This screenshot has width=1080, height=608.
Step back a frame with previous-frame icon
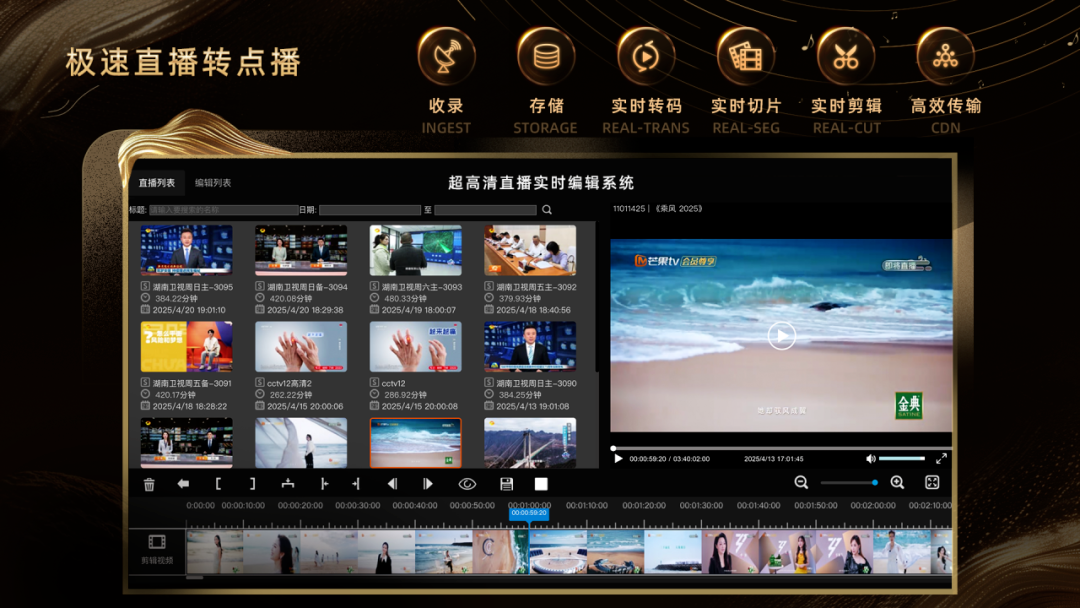point(394,483)
